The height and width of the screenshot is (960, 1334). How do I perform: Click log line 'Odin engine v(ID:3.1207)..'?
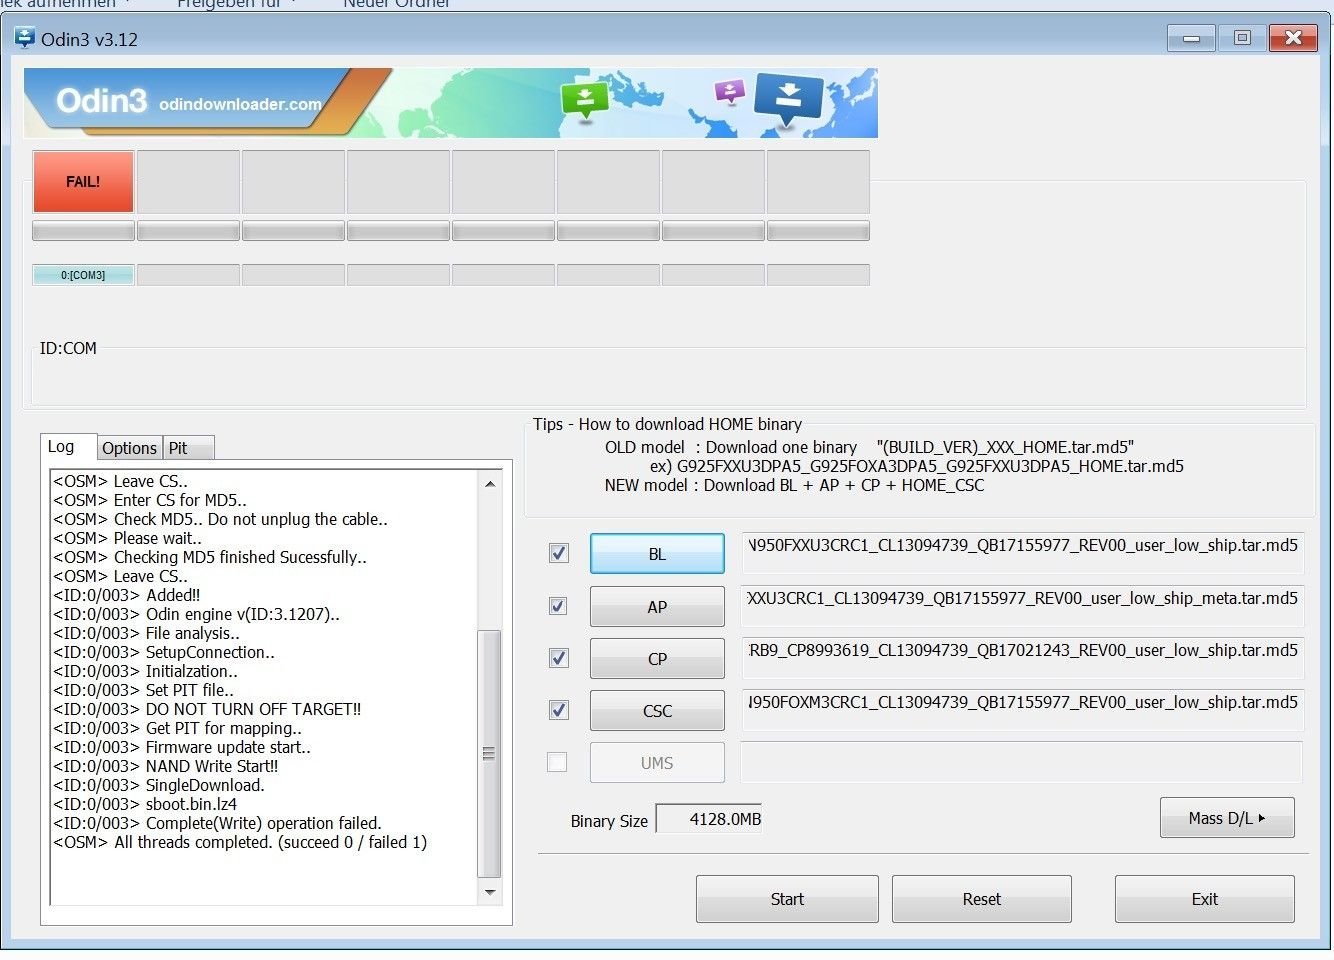pos(243,614)
